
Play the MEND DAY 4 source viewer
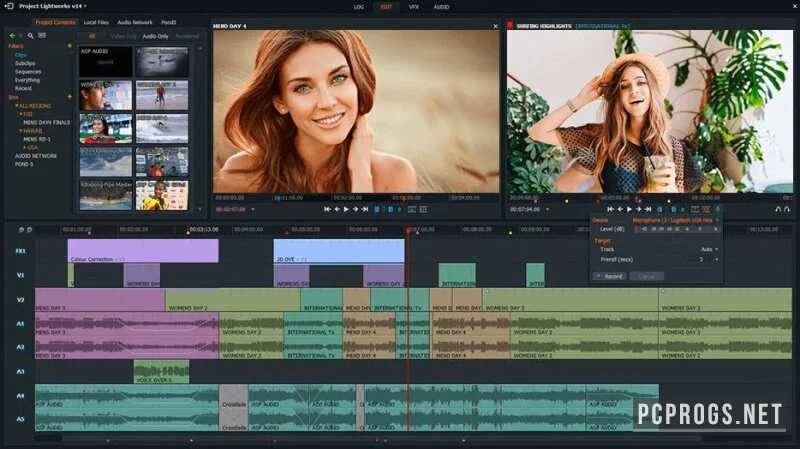click(346, 209)
